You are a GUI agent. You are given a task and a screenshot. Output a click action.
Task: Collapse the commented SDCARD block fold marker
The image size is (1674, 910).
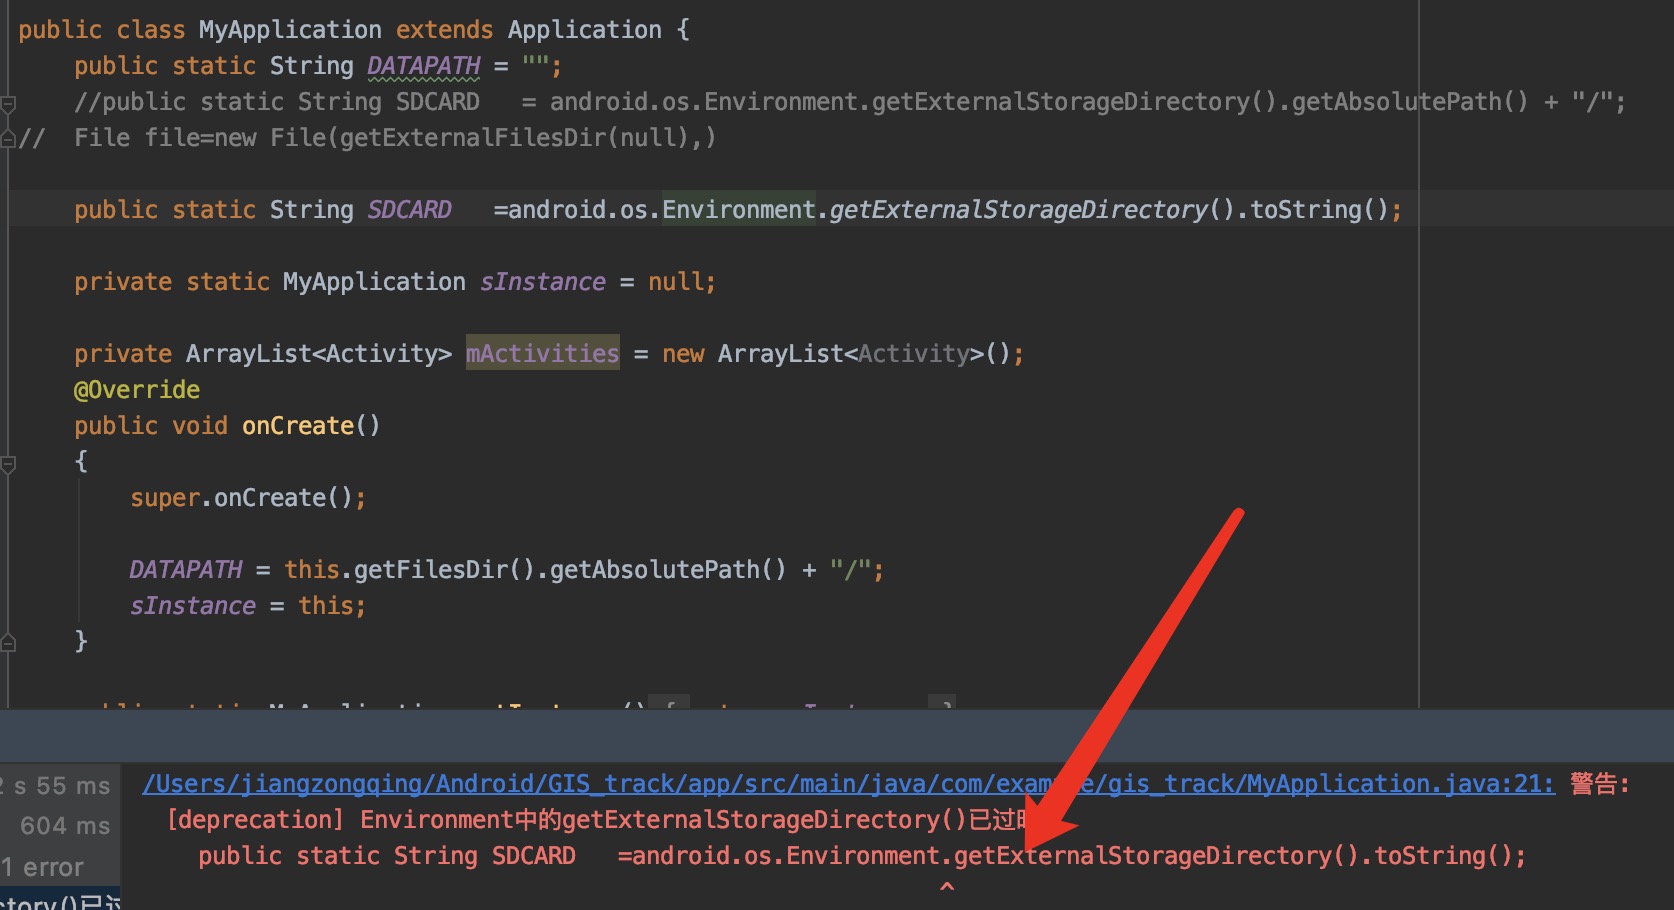click(x=8, y=103)
